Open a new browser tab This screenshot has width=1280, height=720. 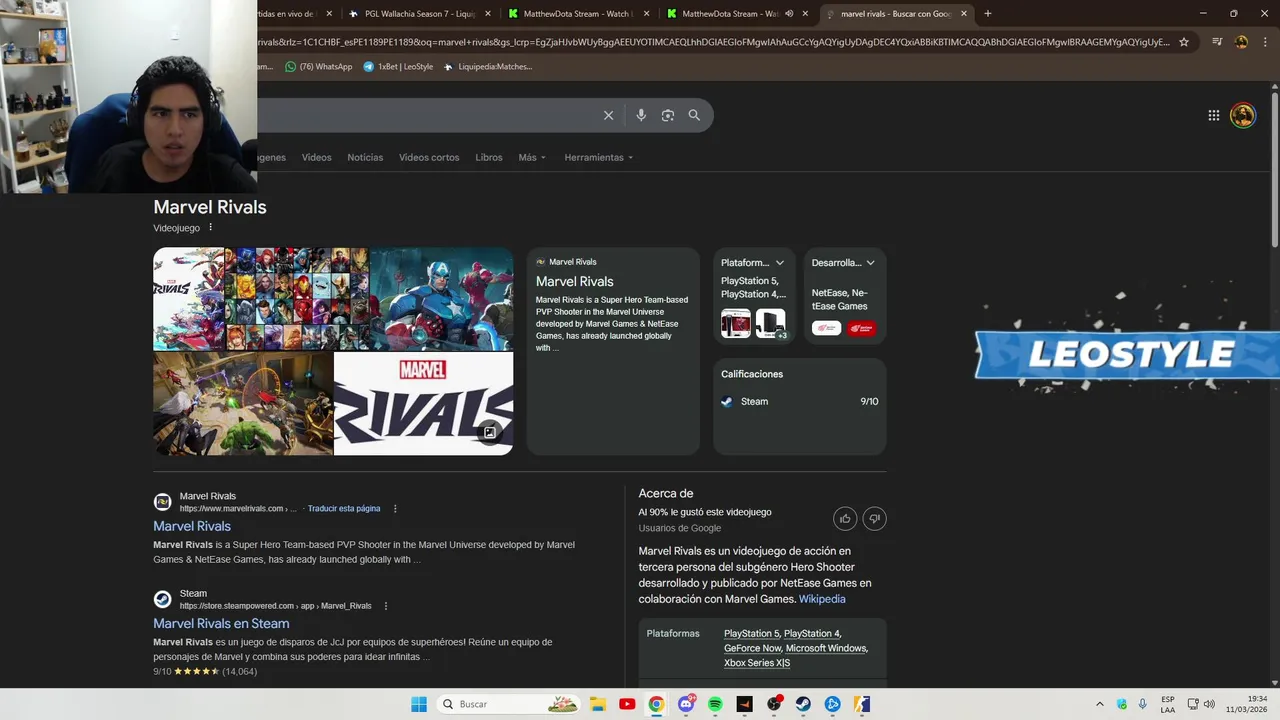[x=988, y=14]
